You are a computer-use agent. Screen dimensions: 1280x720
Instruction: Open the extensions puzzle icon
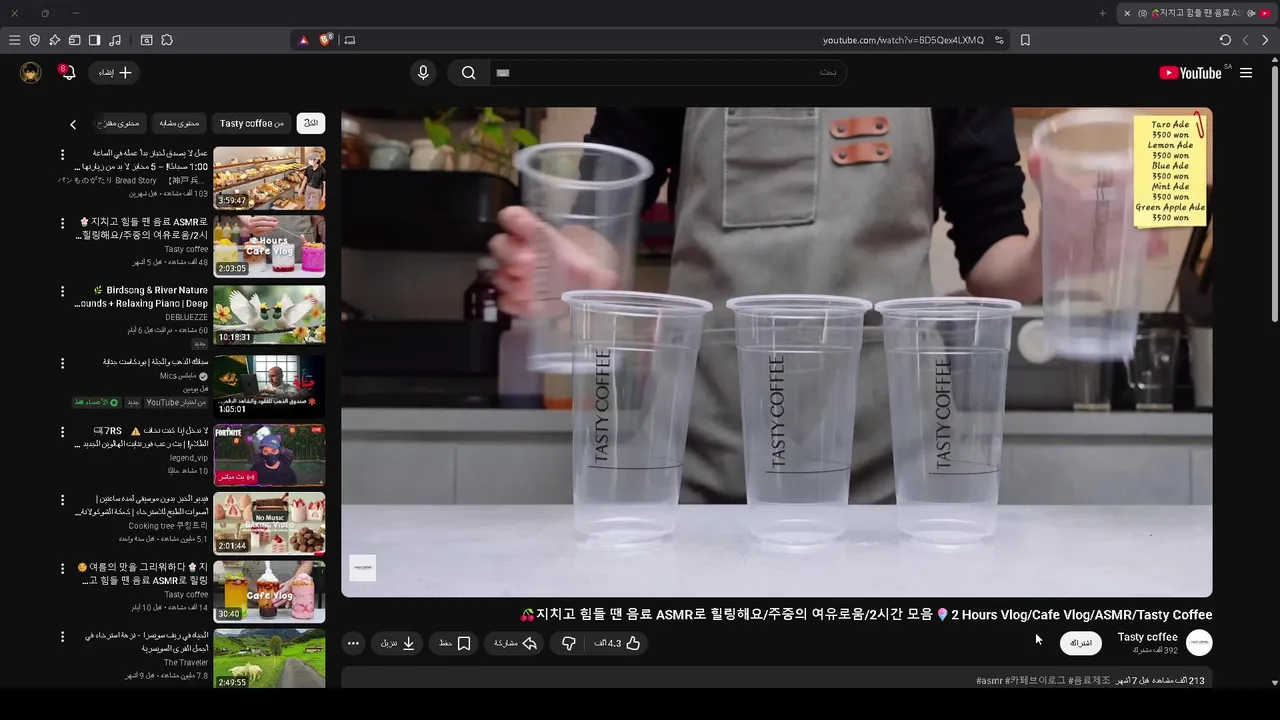pos(167,40)
